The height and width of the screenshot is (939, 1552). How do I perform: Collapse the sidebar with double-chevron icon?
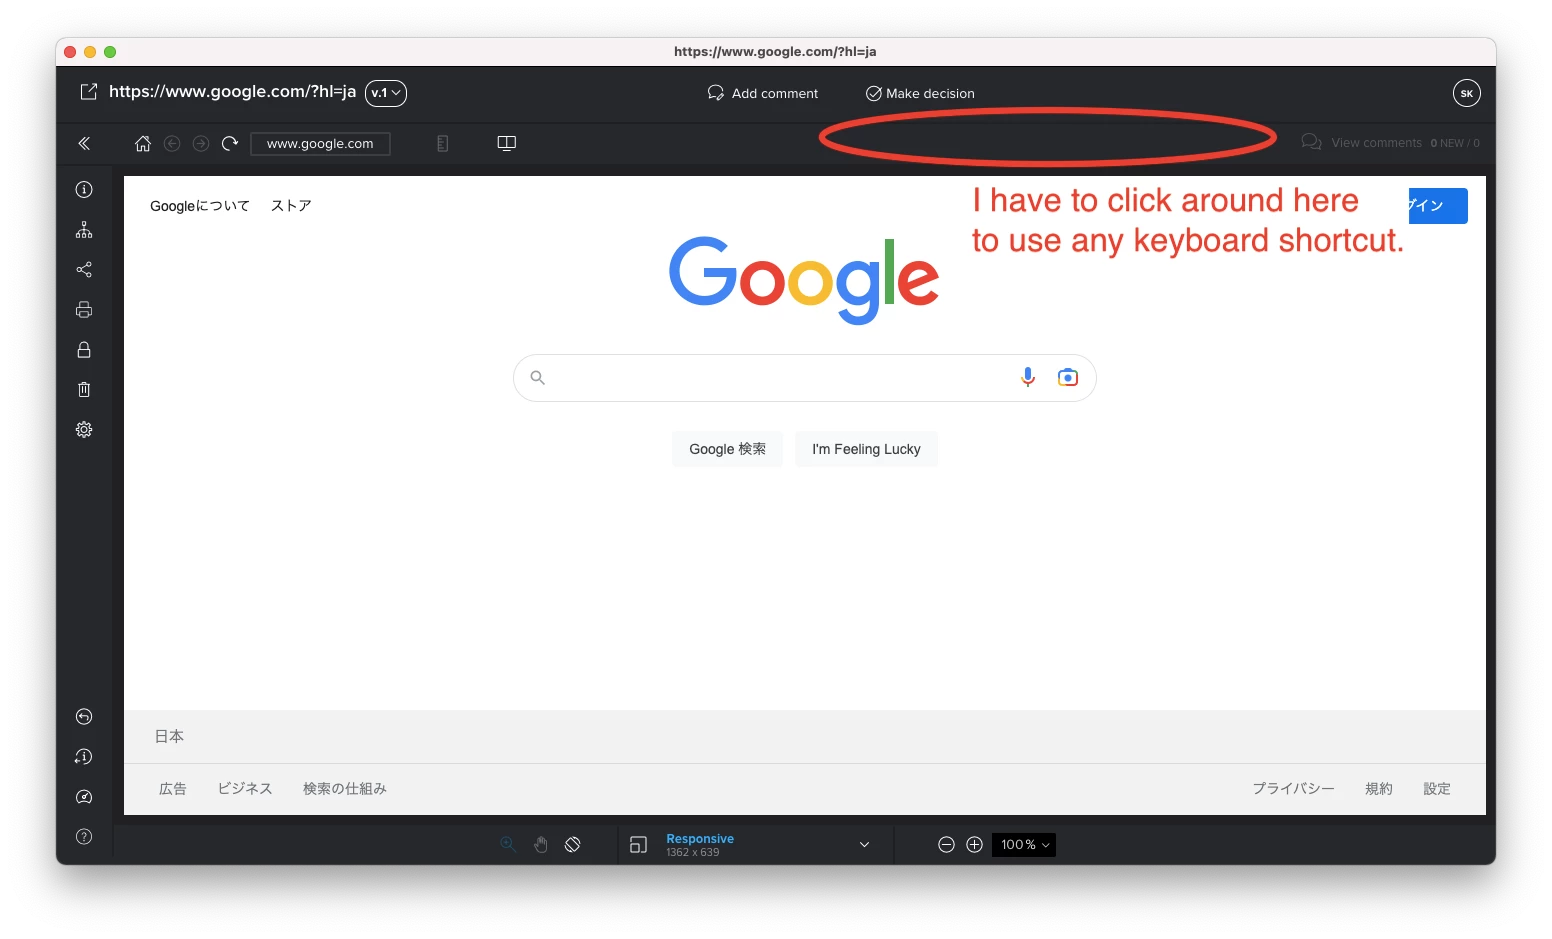point(84,143)
